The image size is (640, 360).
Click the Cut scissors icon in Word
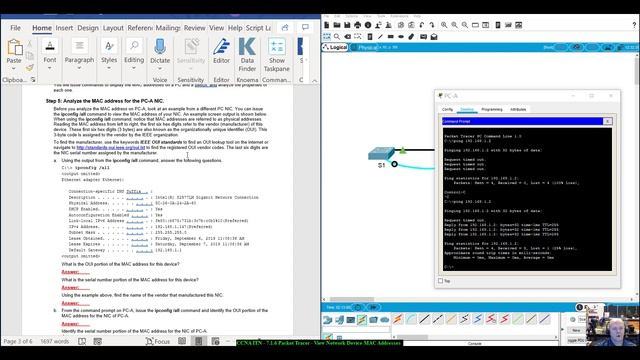29,44
